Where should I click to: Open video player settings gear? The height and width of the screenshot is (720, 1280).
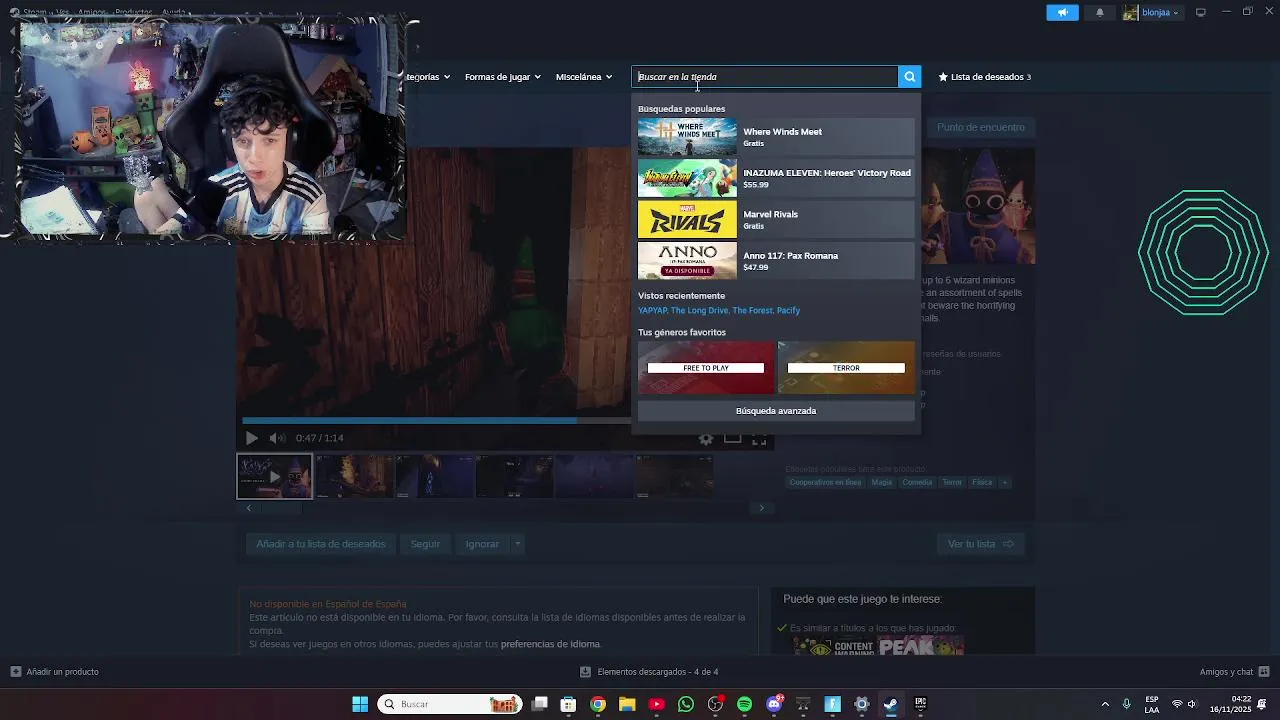(706, 438)
